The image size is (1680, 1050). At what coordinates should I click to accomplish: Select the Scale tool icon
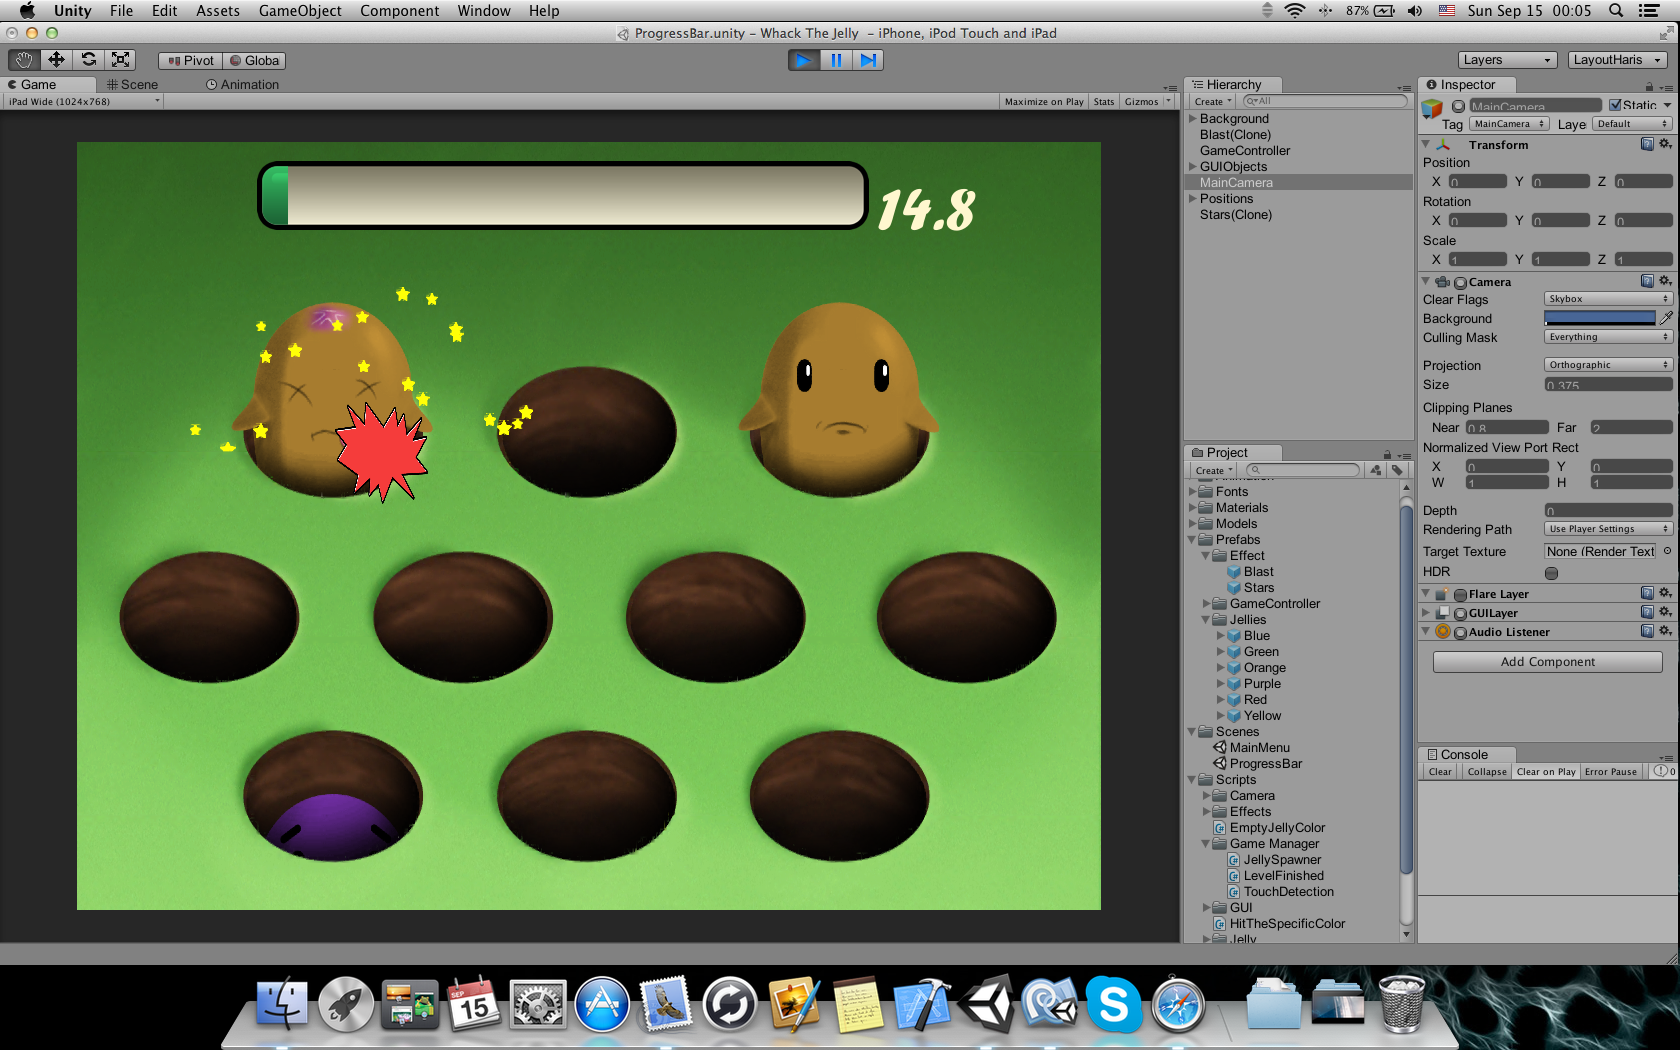point(121,60)
